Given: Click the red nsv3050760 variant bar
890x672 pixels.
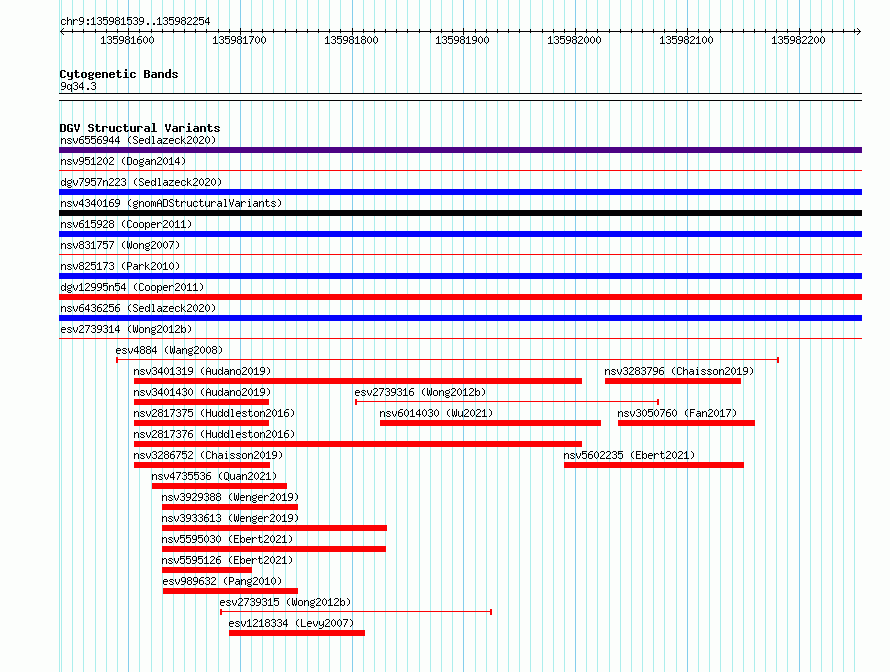Looking at the screenshot, I should click(x=686, y=423).
